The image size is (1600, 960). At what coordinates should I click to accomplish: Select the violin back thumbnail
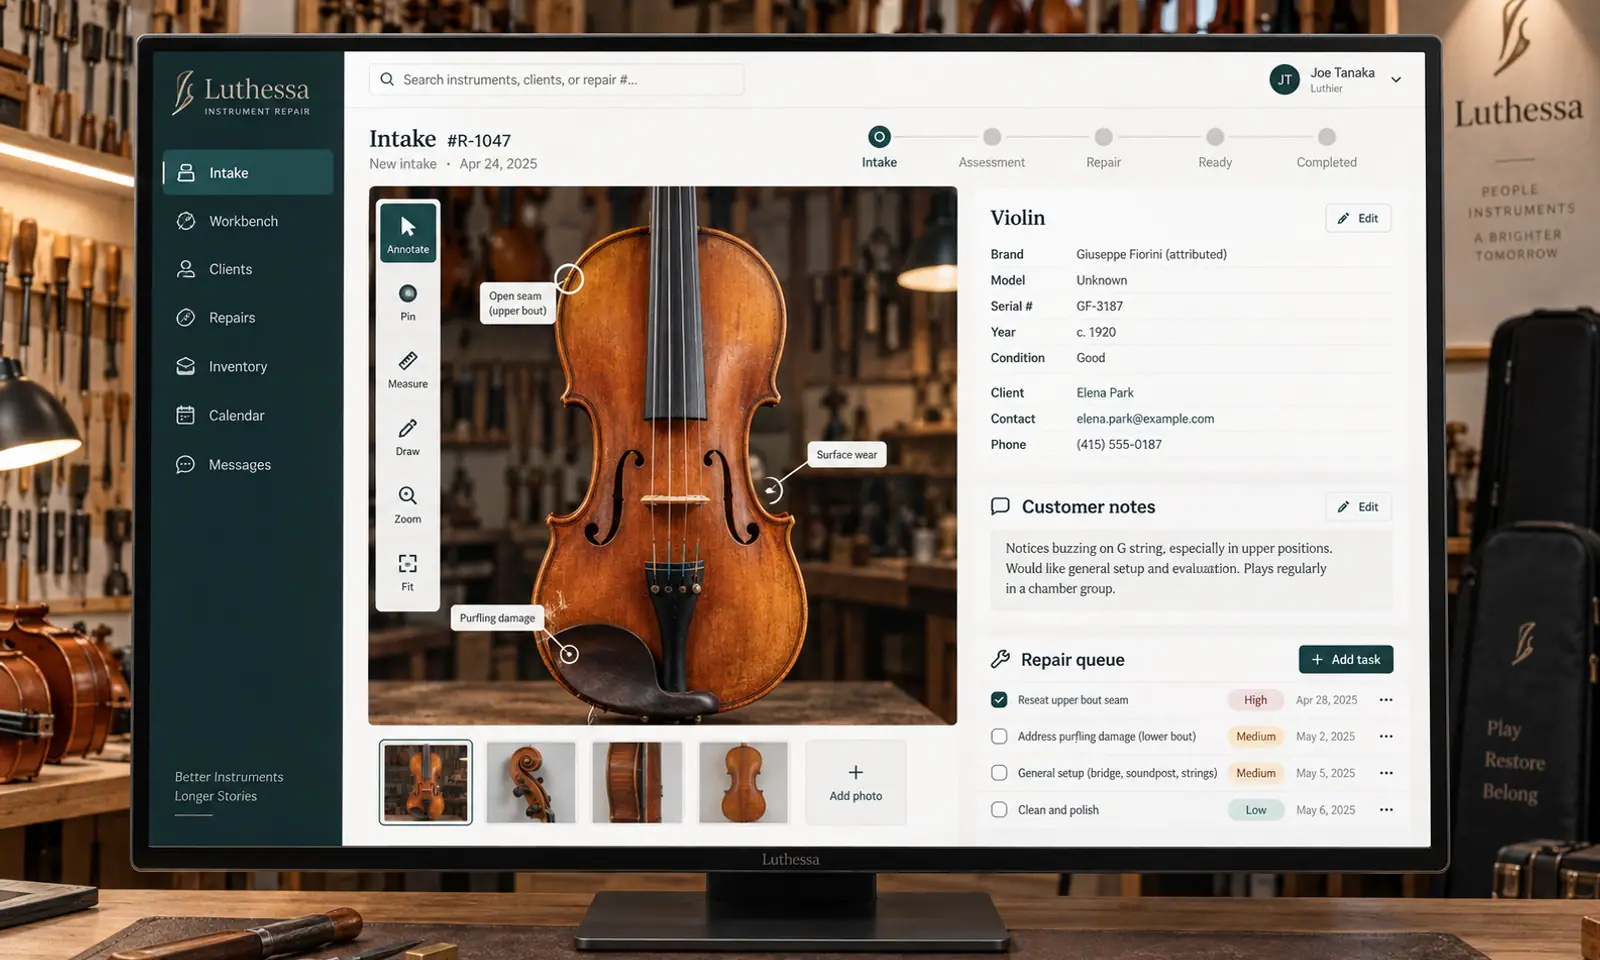click(743, 782)
